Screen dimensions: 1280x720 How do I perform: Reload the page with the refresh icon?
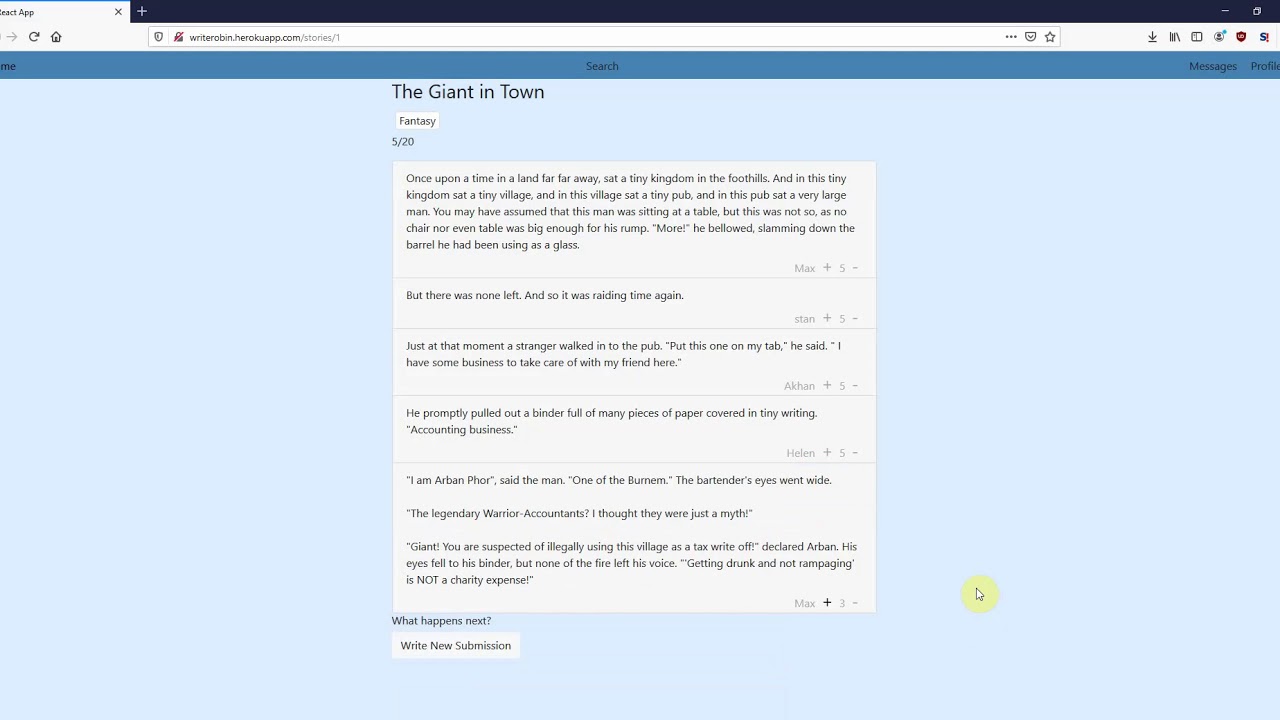tap(34, 37)
